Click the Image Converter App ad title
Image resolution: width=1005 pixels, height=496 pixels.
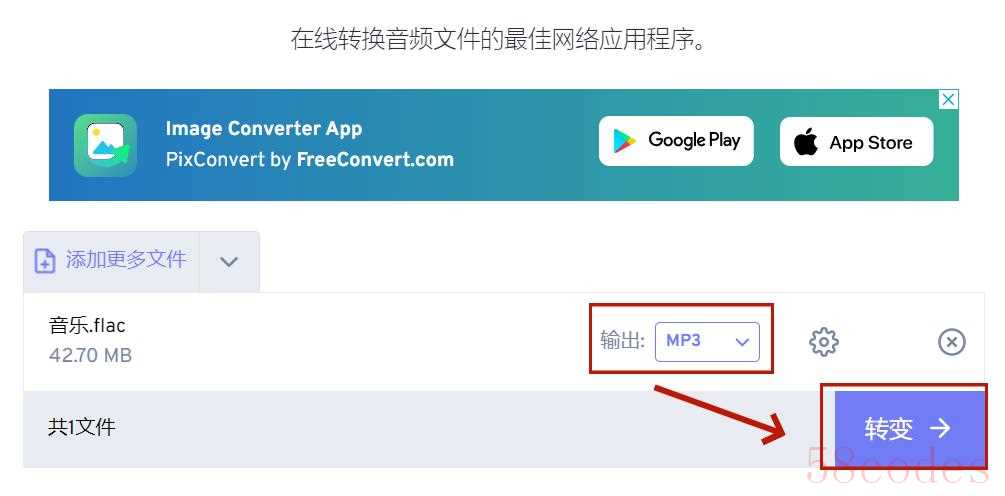coord(263,129)
